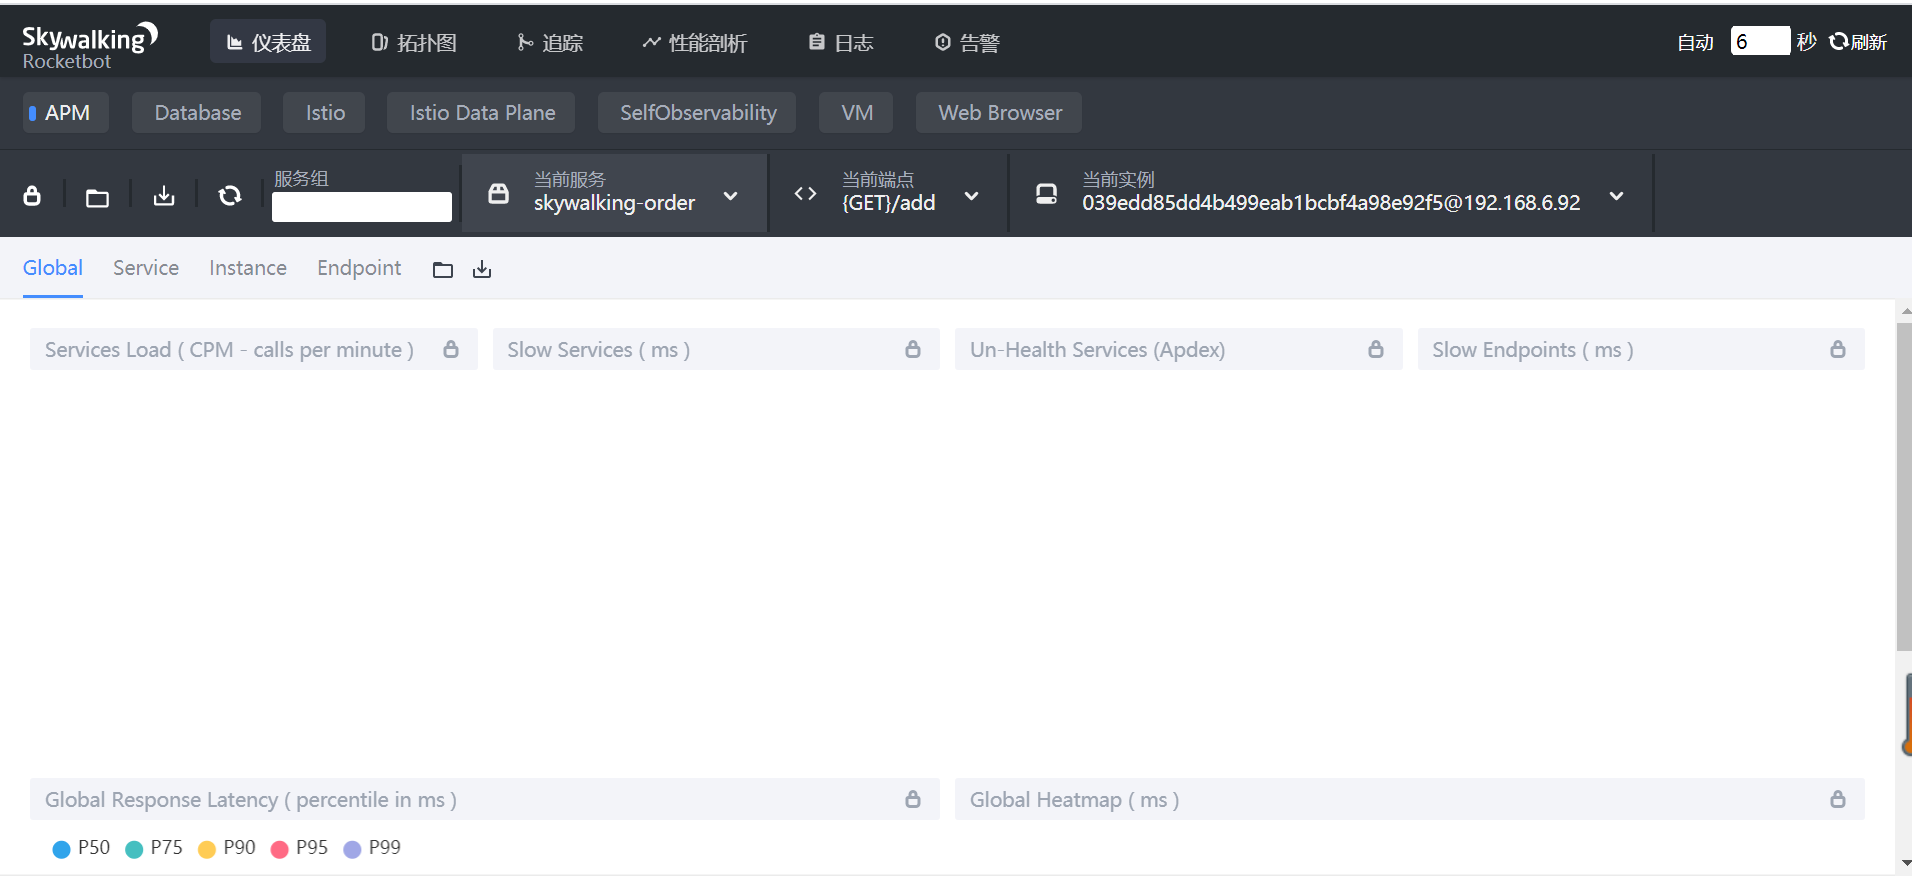Image resolution: width=1912 pixels, height=877 pixels.
Task: Click the refresh interval seconds field
Action: tap(1760, 41)
